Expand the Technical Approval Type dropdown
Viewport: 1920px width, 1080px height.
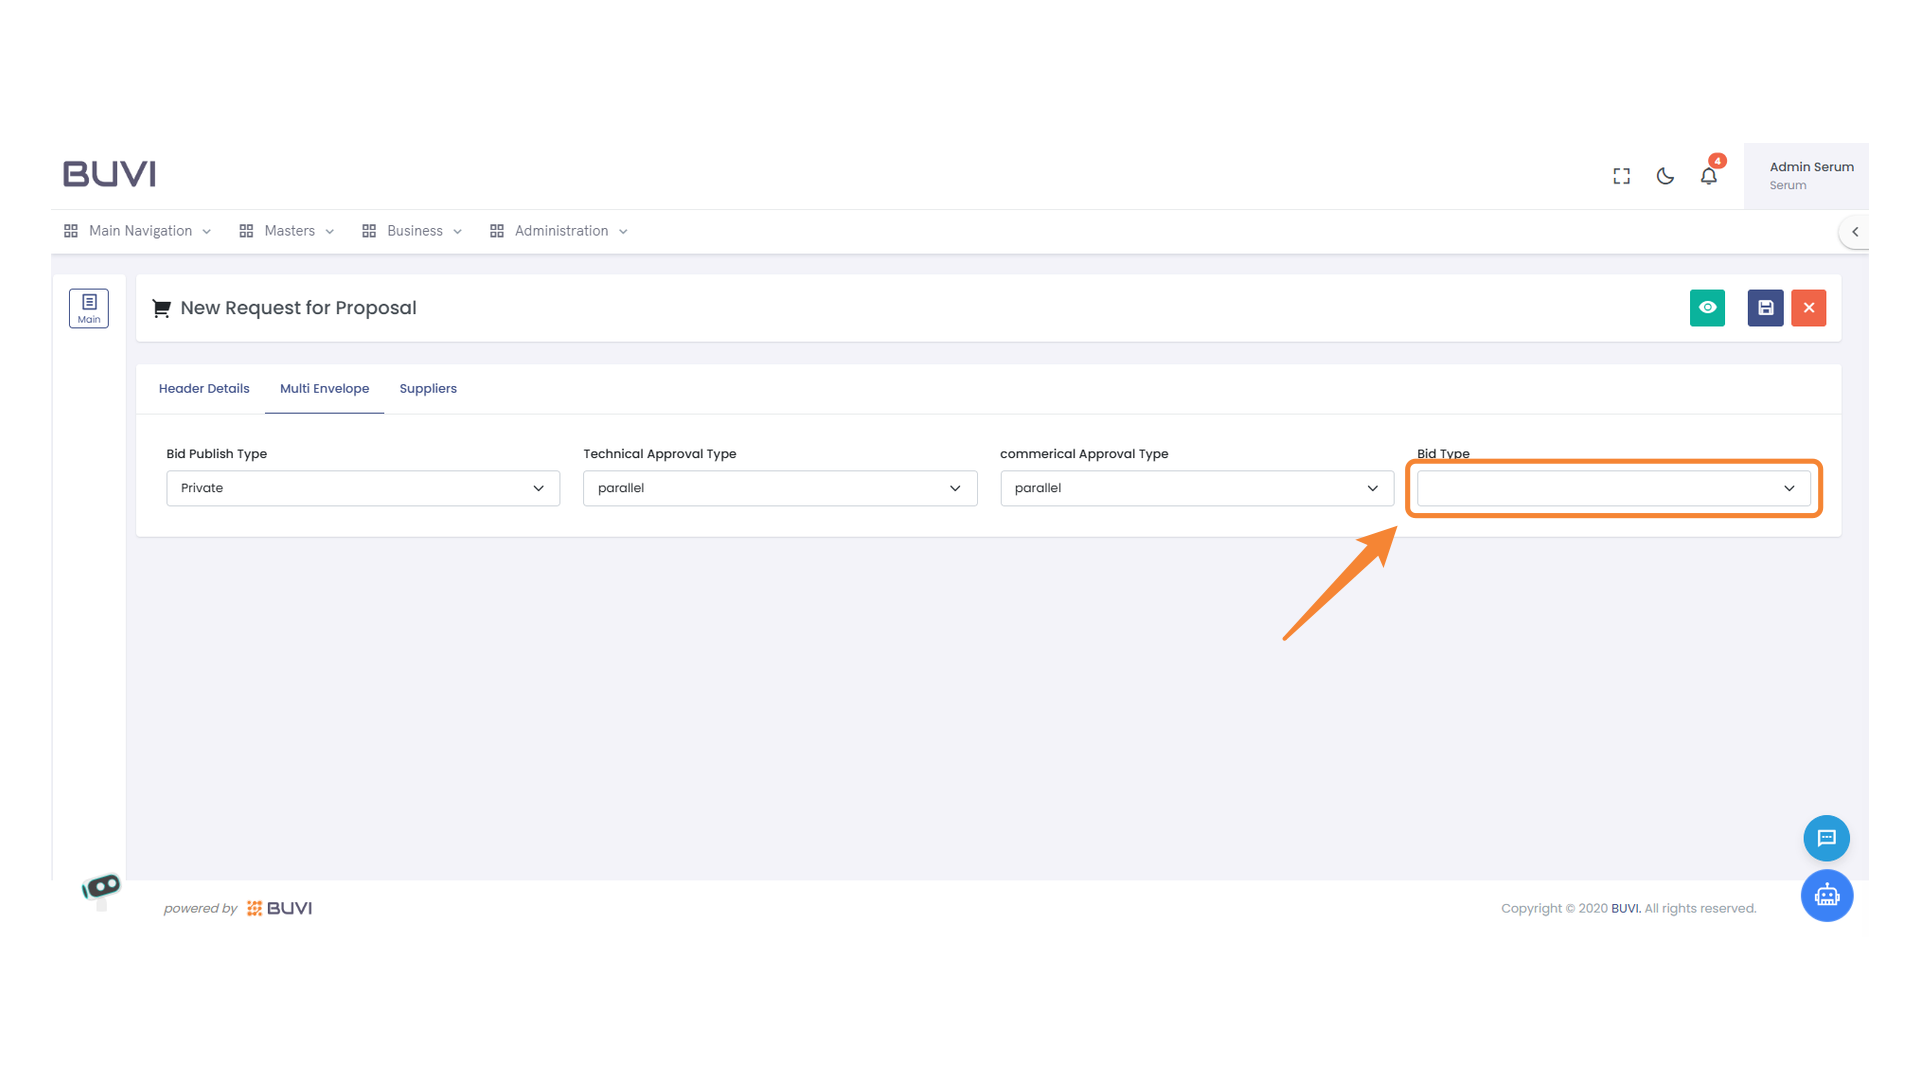780,488
